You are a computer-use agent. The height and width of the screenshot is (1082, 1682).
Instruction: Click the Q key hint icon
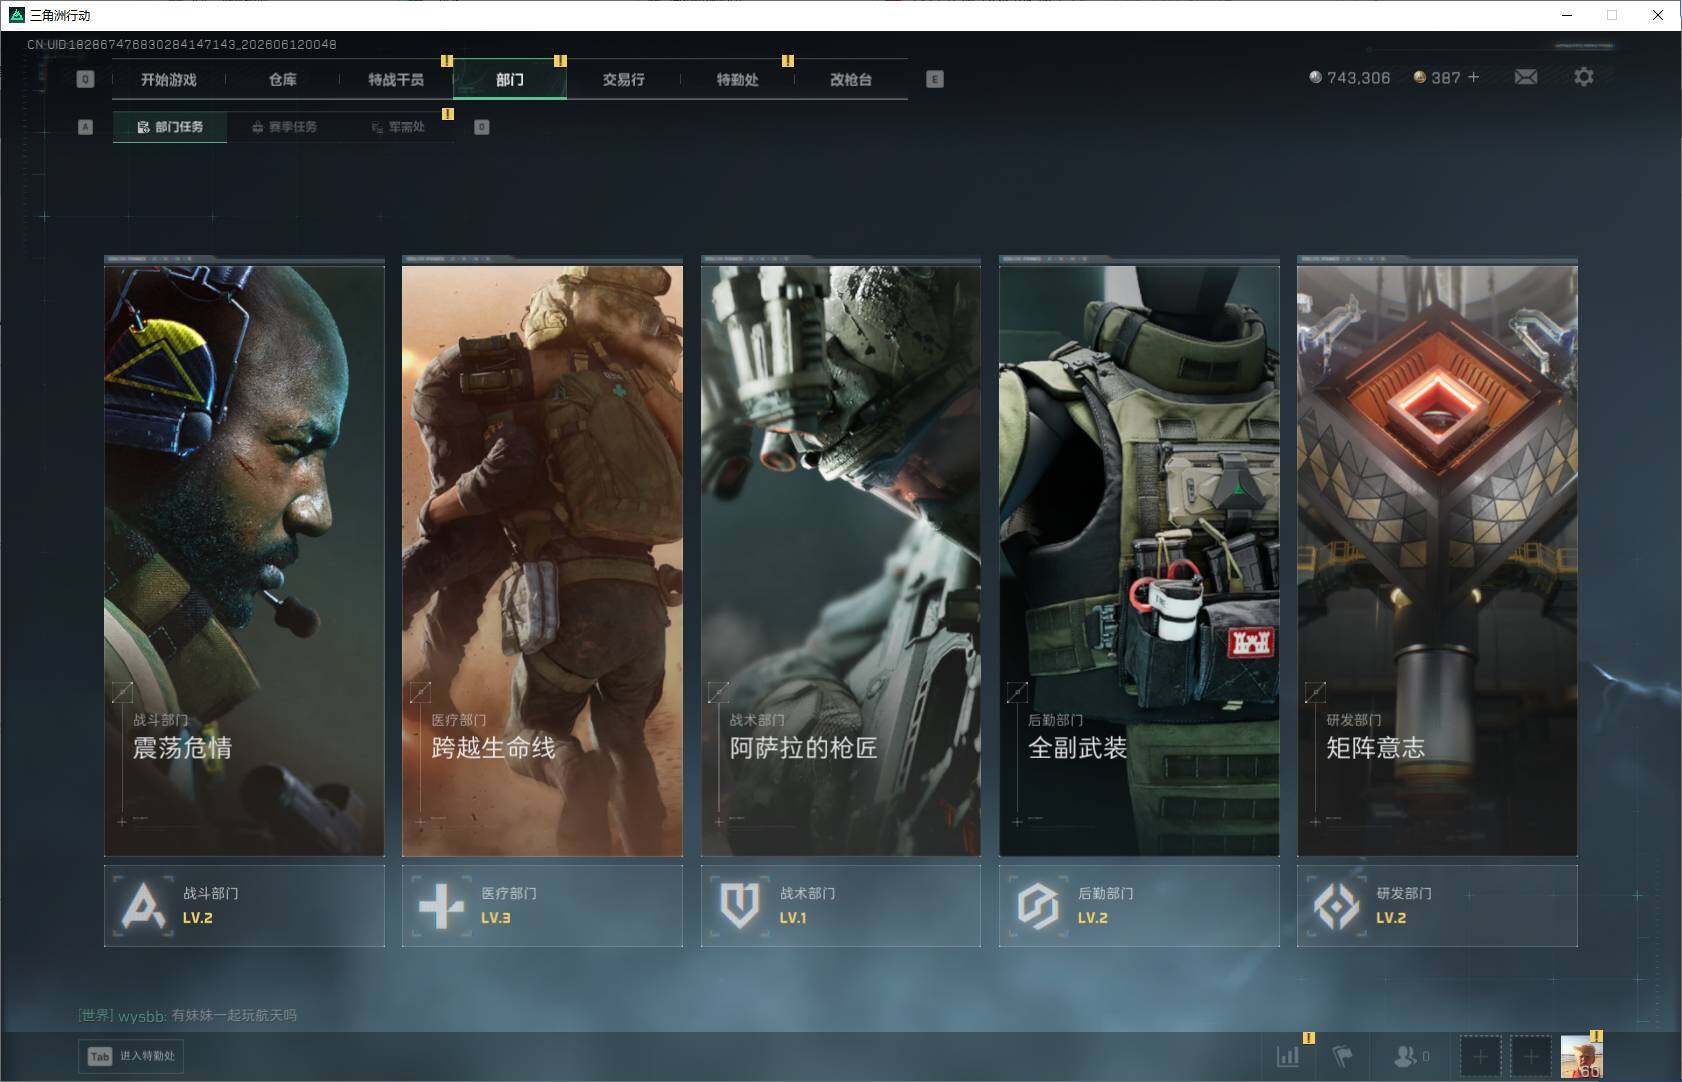click(85, 79)
